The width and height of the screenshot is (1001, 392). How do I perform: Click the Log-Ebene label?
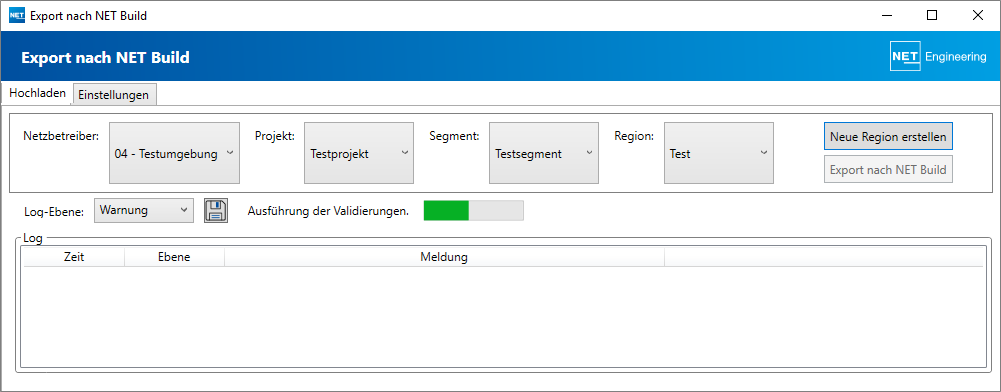(54, 212)
